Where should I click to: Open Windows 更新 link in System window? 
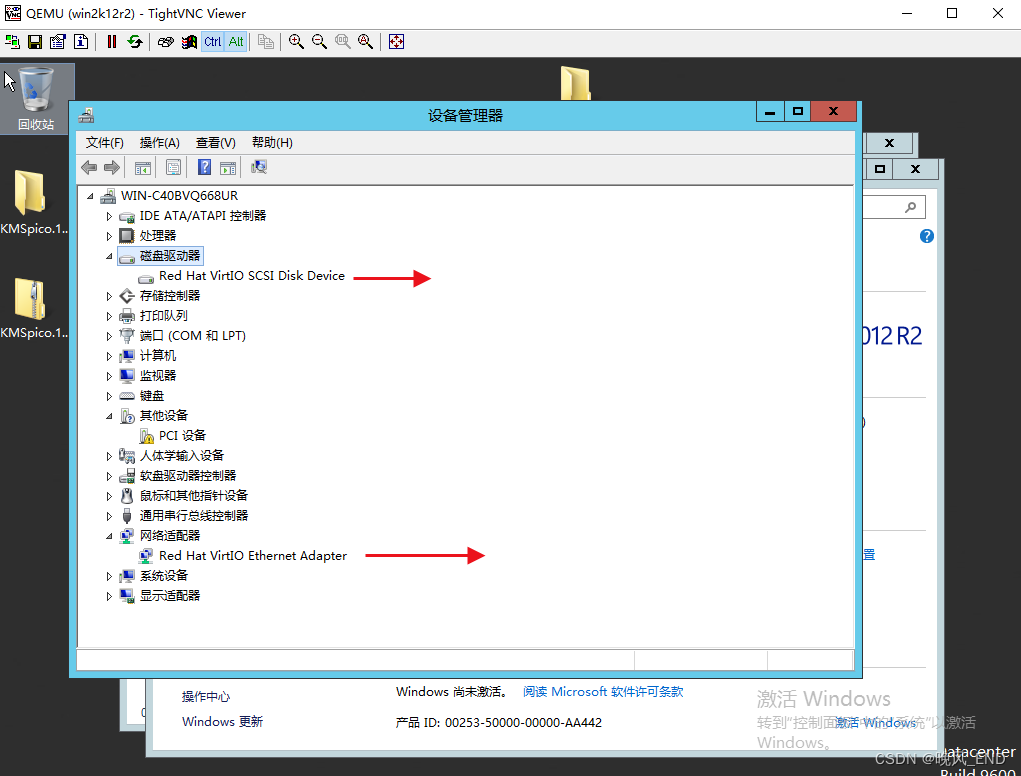[x=222, y=722]
